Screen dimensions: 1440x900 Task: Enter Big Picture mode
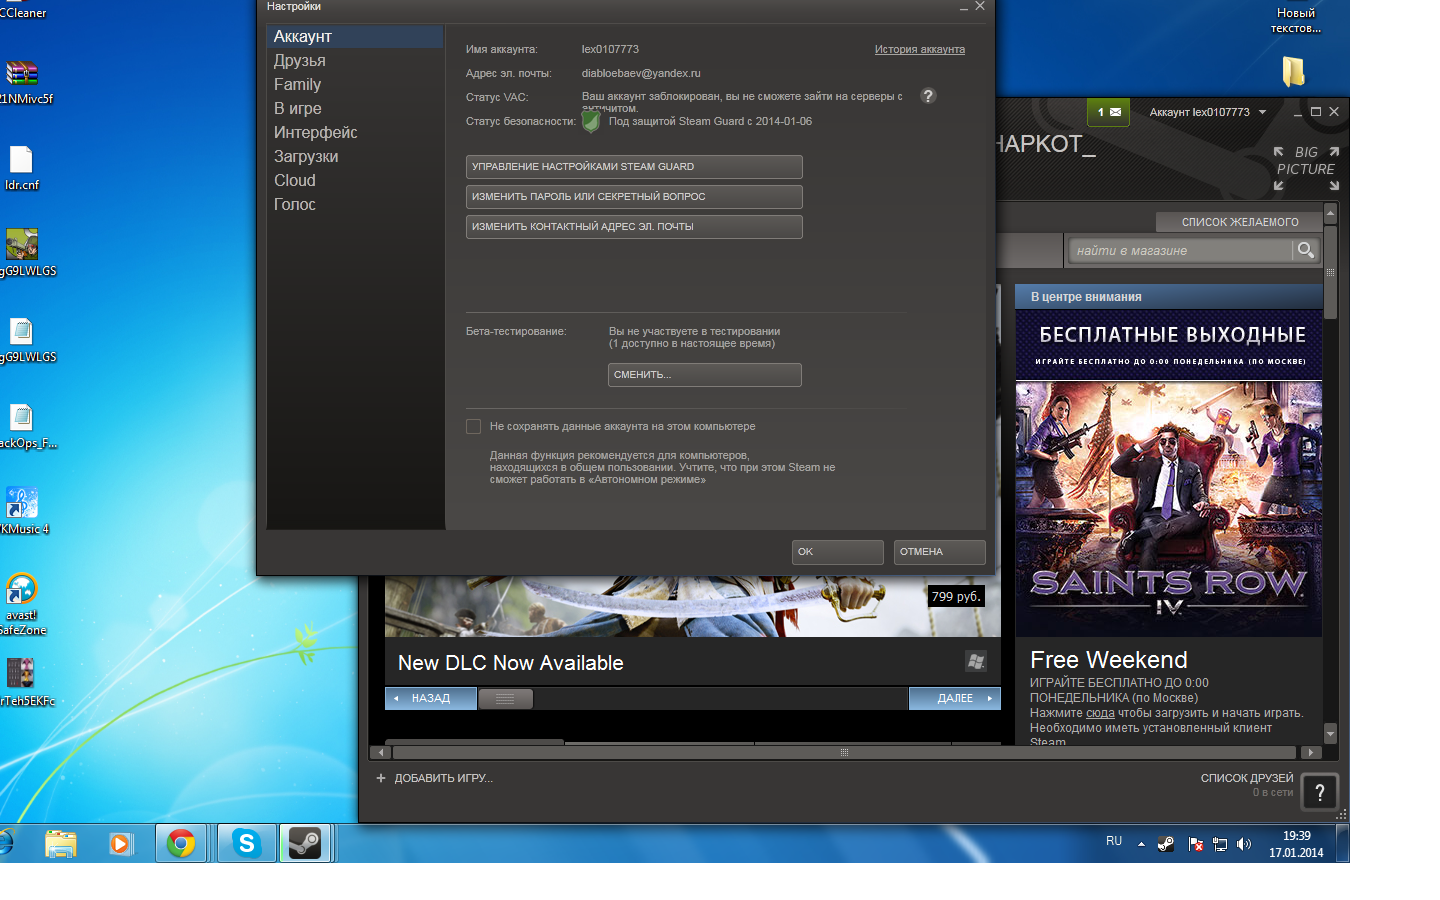[1306, 168]
